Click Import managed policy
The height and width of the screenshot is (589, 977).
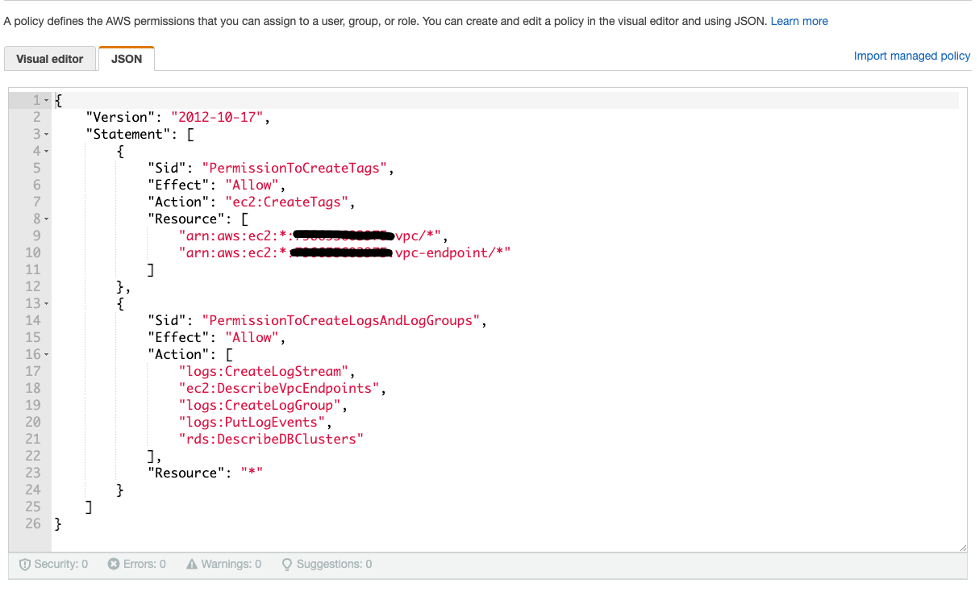coord(911,55)
